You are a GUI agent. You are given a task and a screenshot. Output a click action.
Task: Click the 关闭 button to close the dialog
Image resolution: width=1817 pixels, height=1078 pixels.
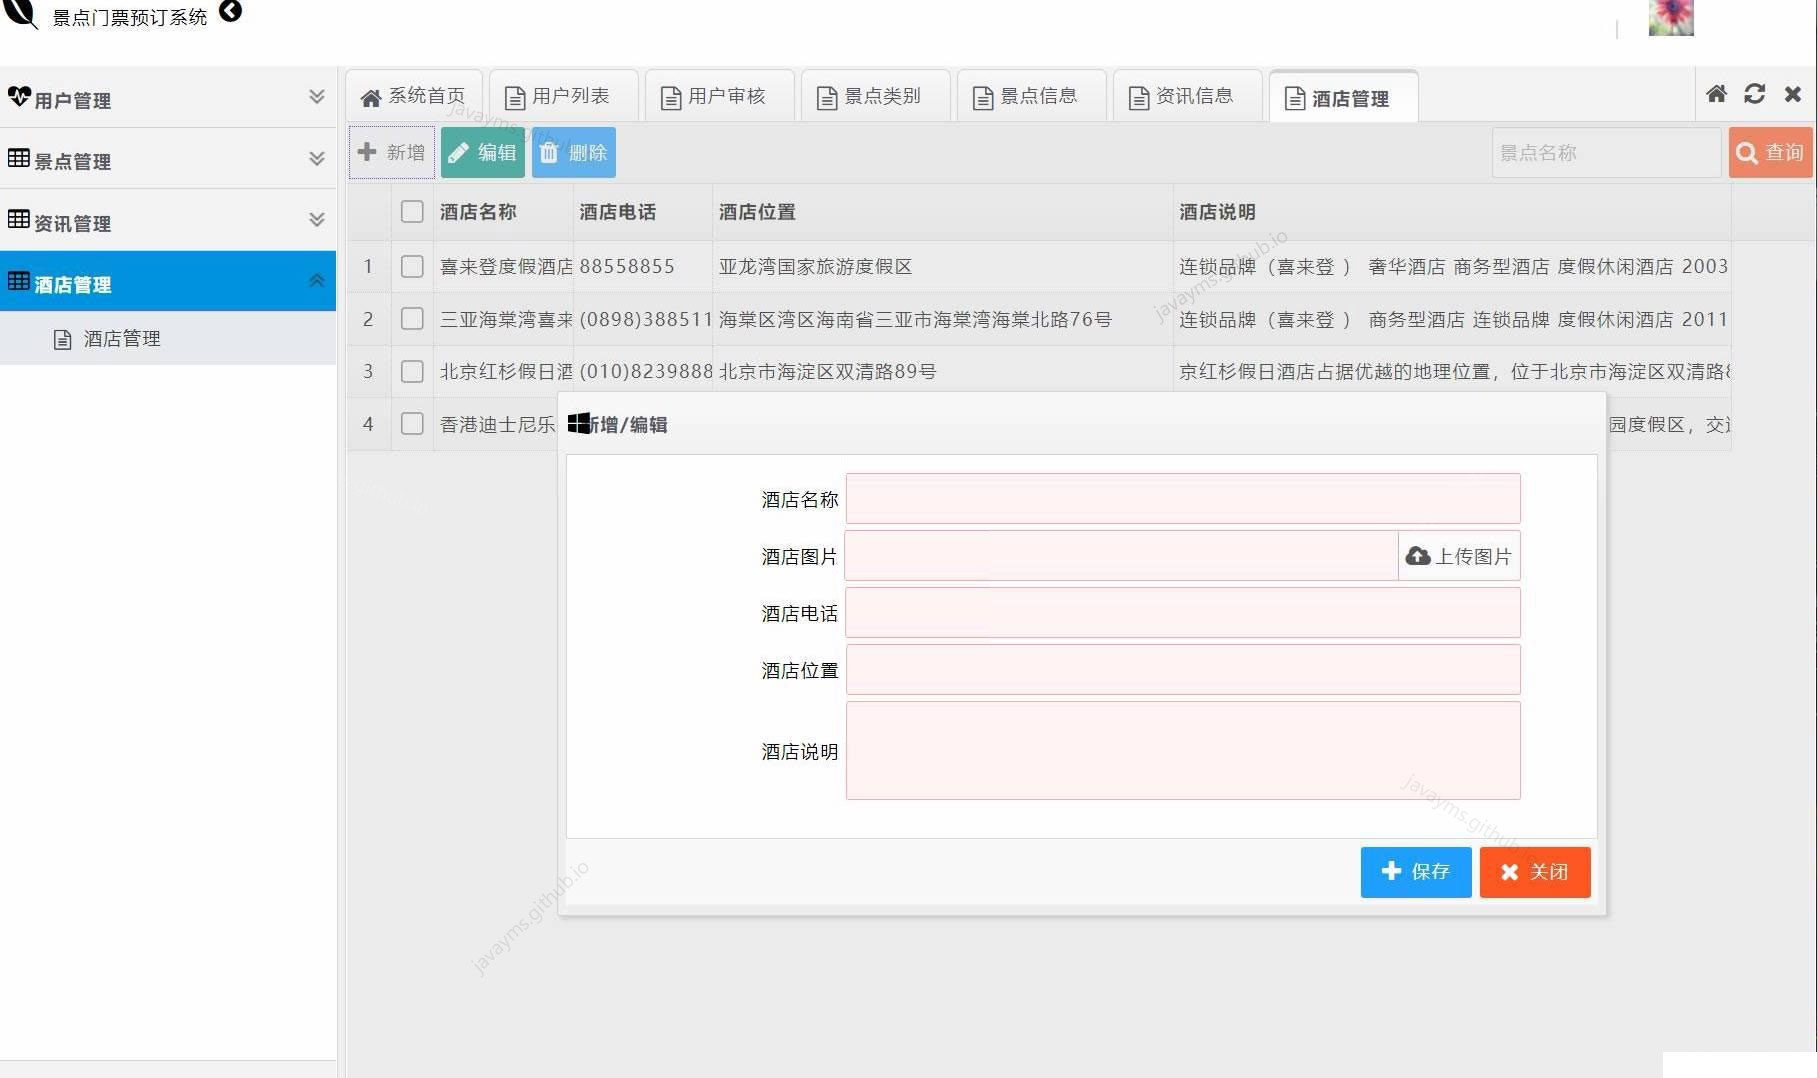(x=1535, y=871)
